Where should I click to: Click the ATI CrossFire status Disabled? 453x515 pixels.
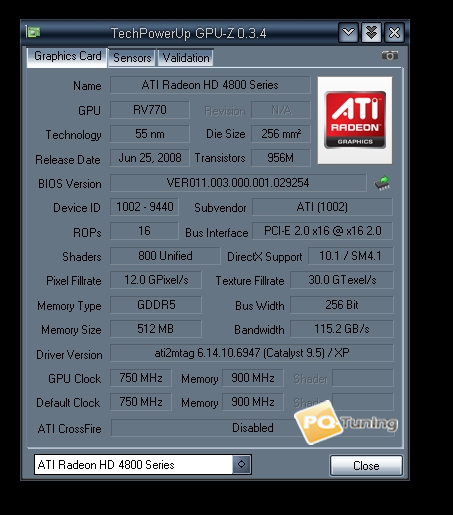pyautogui.click(x=253, y=428)
